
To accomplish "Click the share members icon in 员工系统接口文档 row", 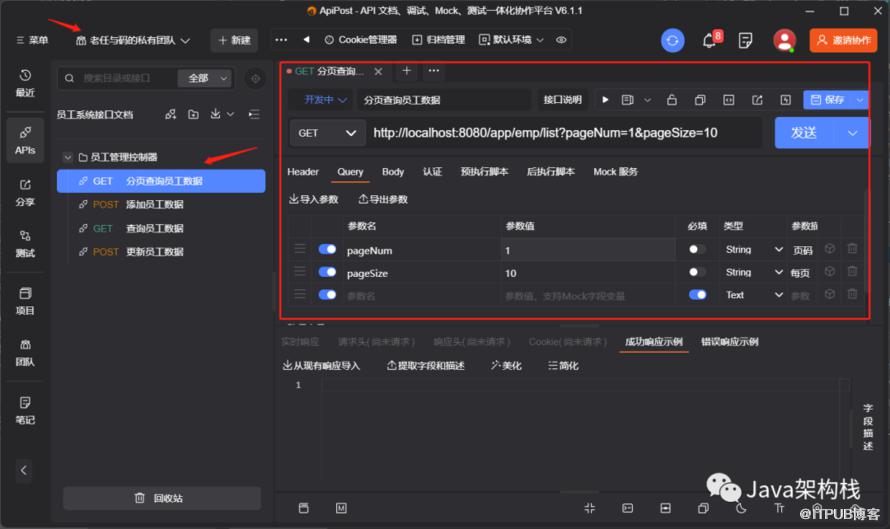I will click(170, 115).
